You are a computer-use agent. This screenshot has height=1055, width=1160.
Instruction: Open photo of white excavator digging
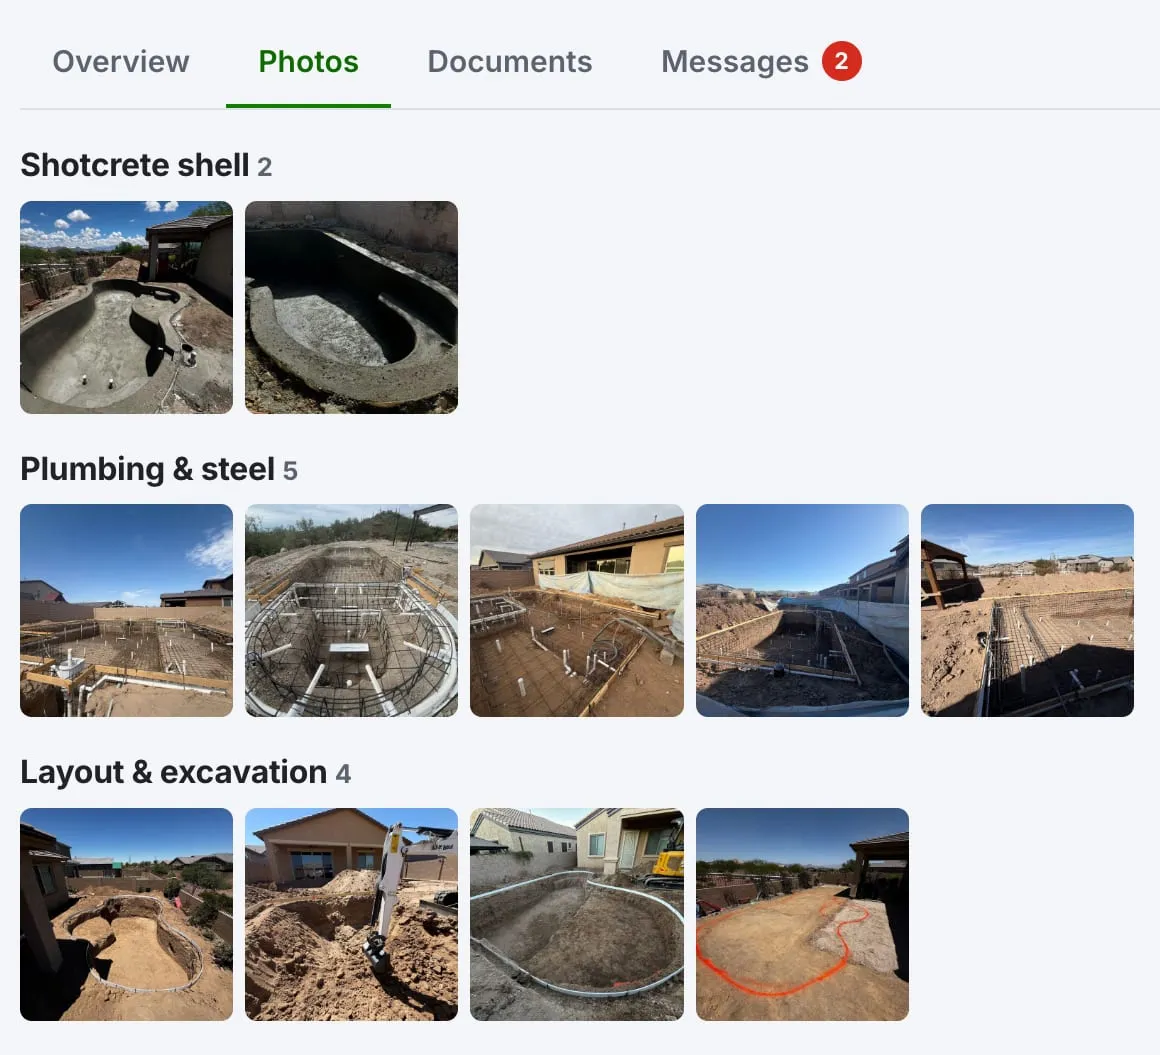click(x=351, y=914)
